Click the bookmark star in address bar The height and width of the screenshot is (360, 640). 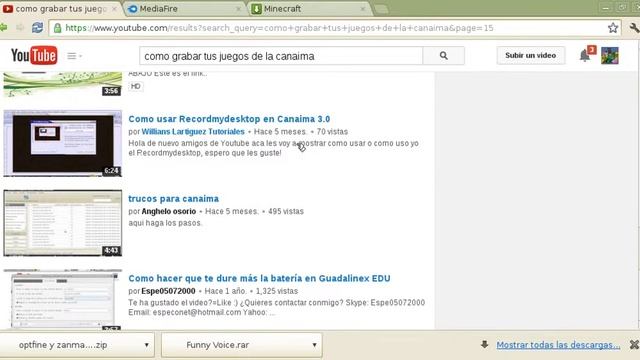coord(613,28)
